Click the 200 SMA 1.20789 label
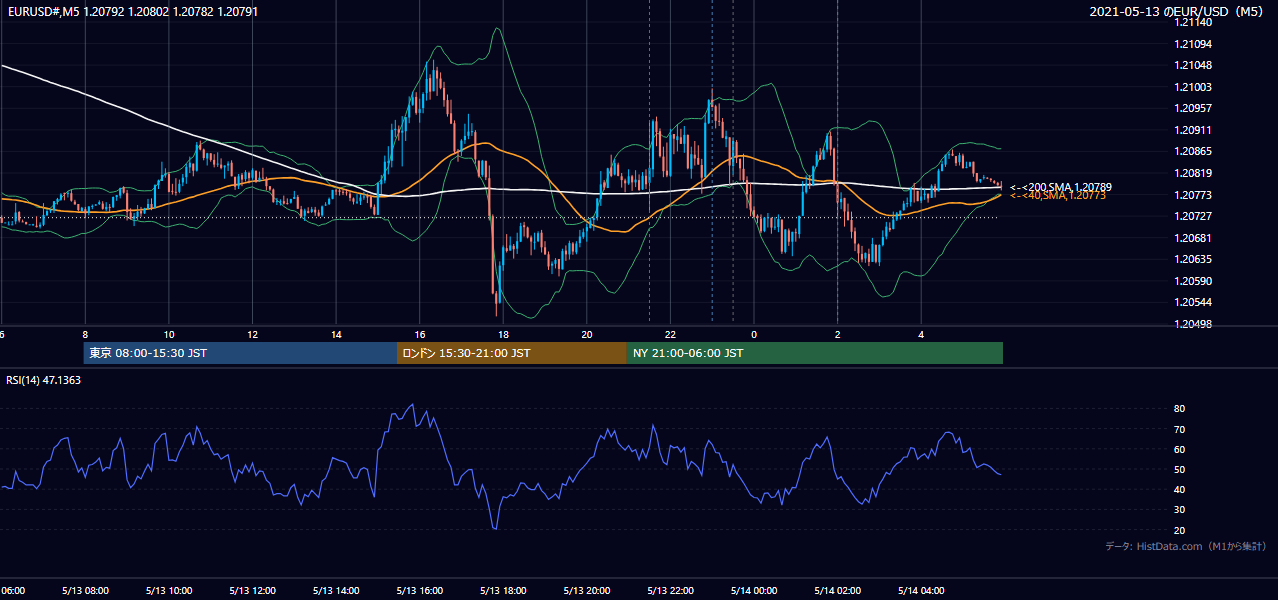 [x=1061, y=187]
